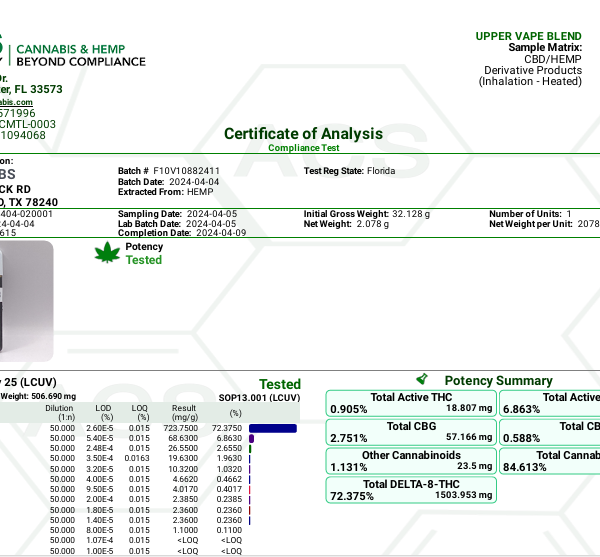600x557 pixels.
Task: Click the LOD value 2.48E-4
Action: coord(99,448)
